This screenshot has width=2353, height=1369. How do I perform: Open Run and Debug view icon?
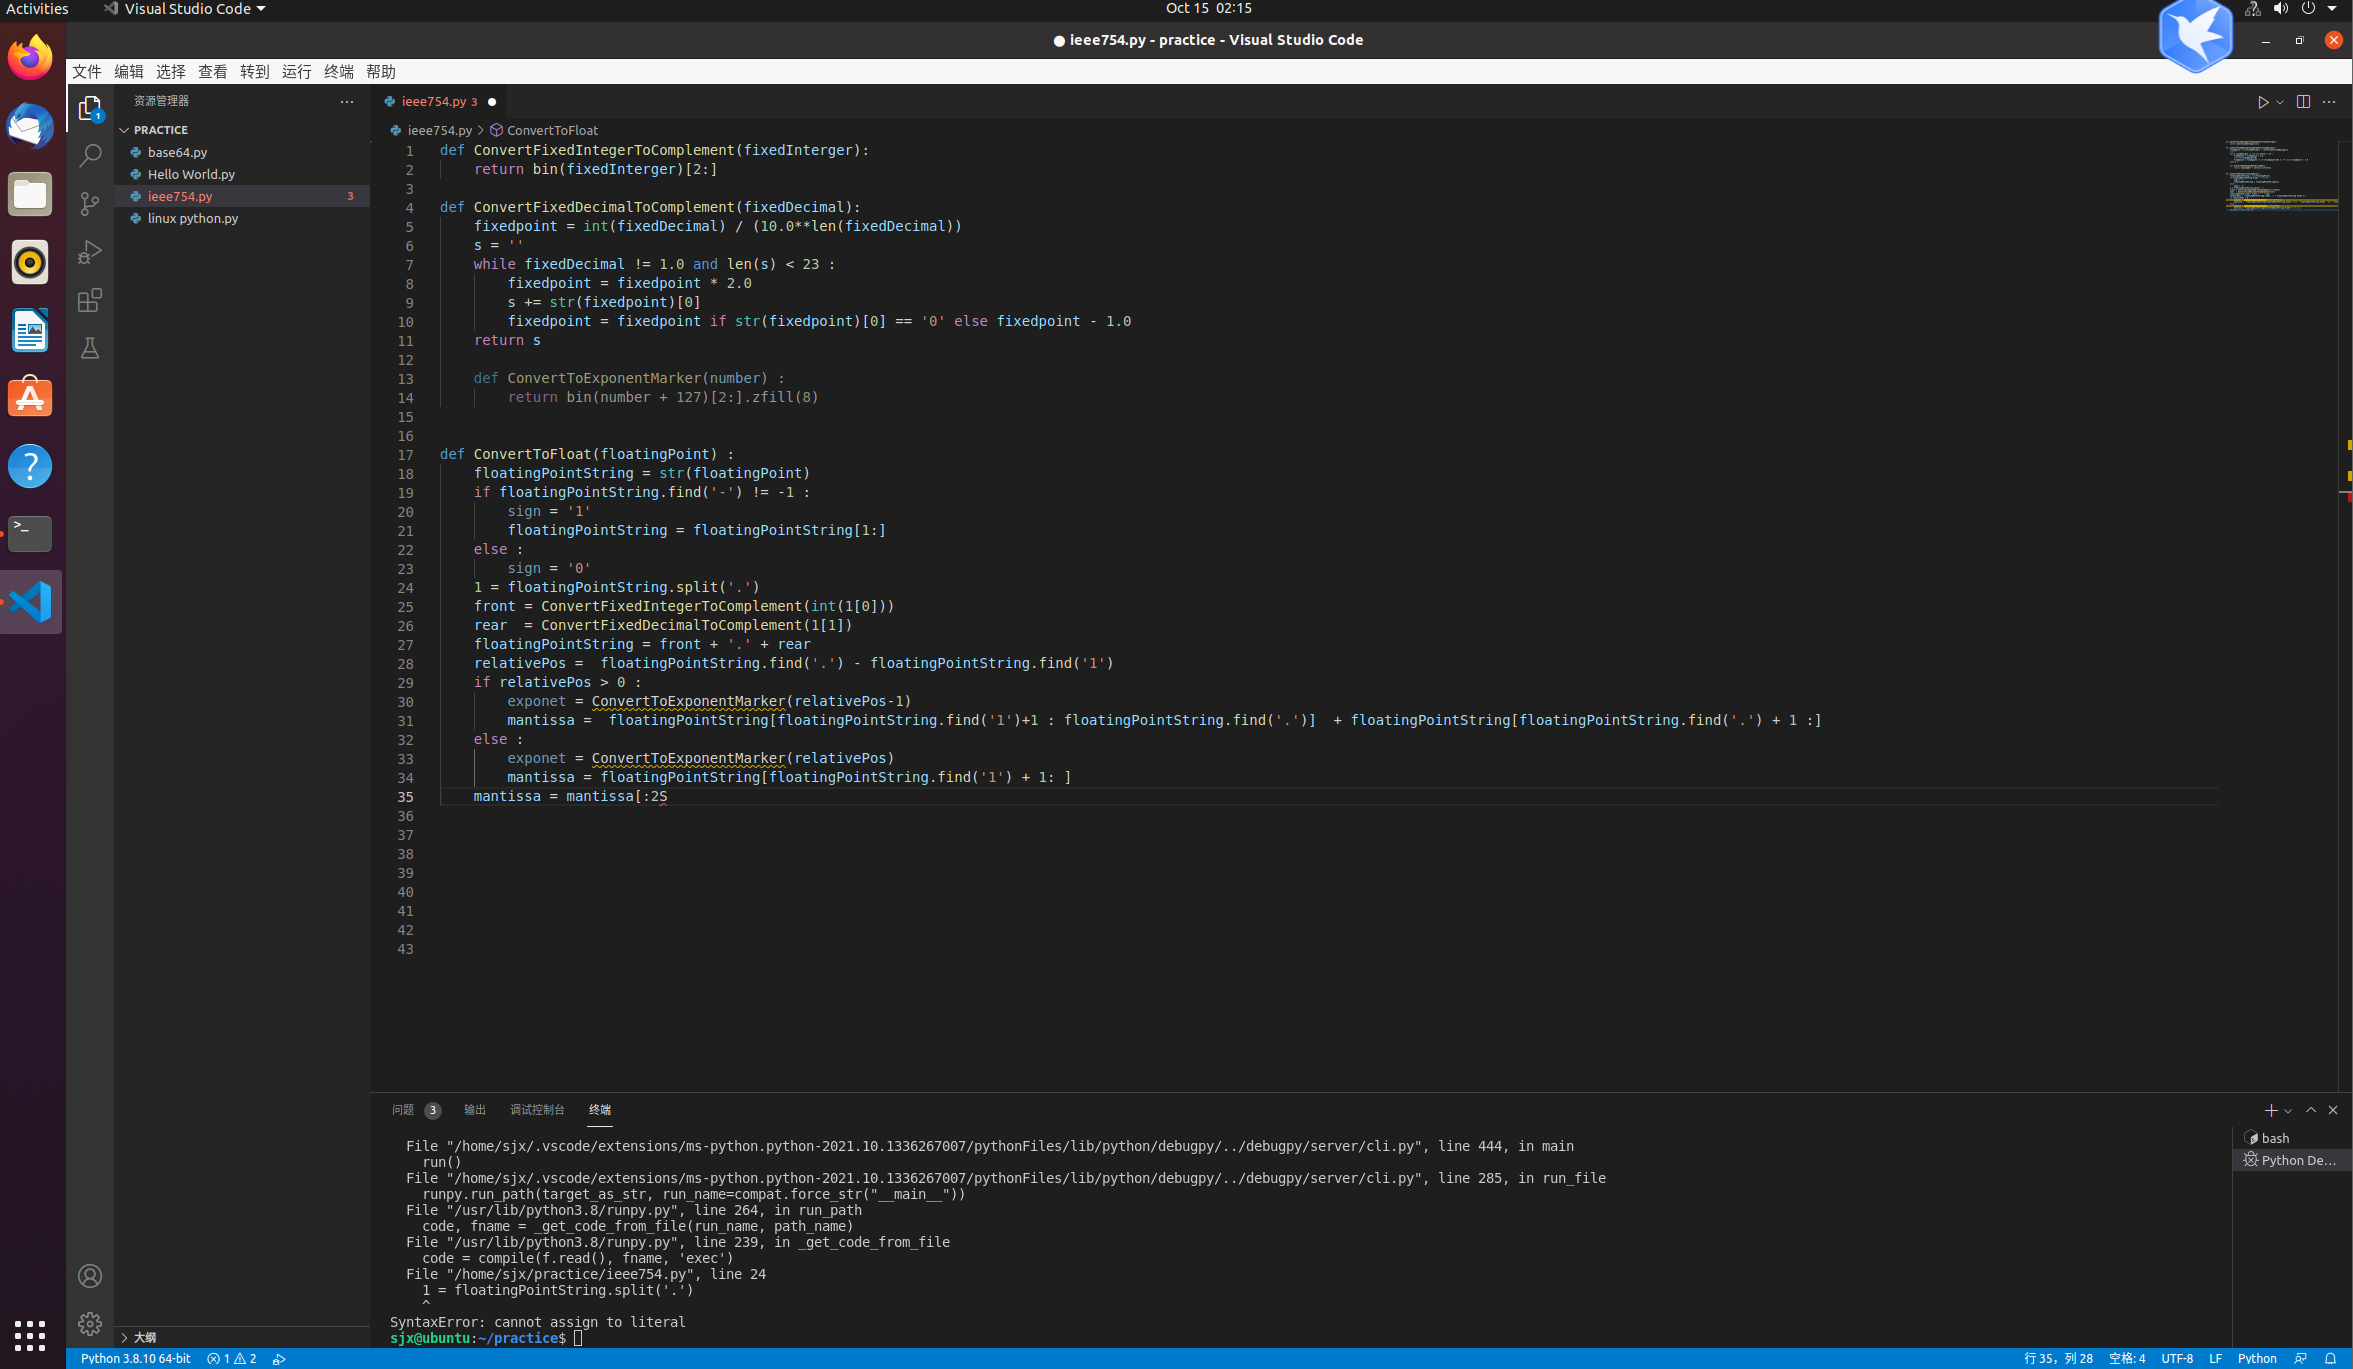pos(90,252)
